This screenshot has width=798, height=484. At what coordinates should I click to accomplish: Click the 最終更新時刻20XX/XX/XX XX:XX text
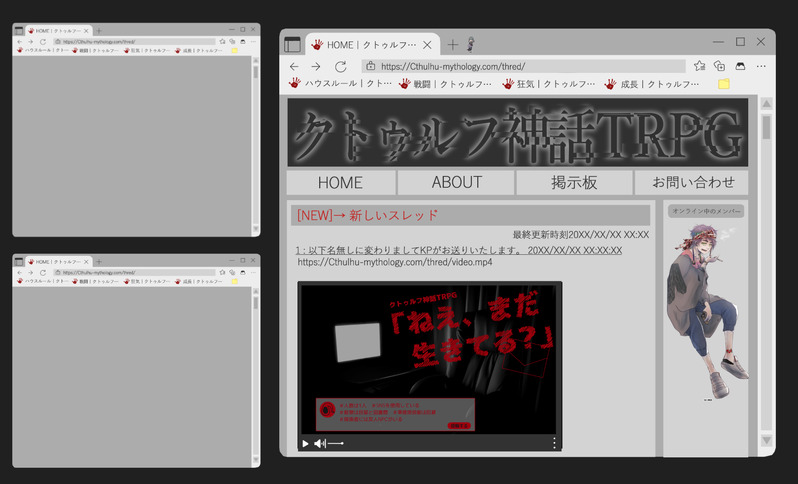tap(581, 235)
